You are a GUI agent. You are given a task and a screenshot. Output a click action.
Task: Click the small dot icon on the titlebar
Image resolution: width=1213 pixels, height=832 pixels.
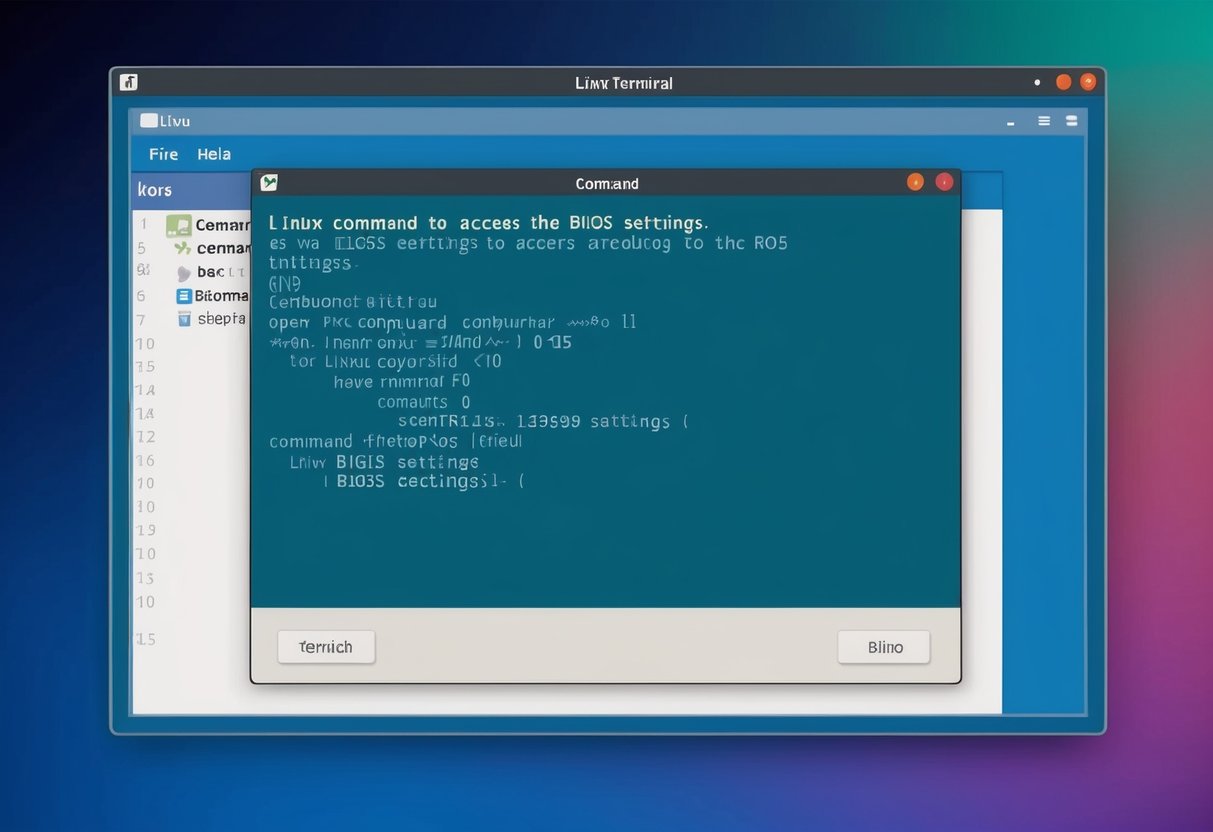tap(1037, 82)
